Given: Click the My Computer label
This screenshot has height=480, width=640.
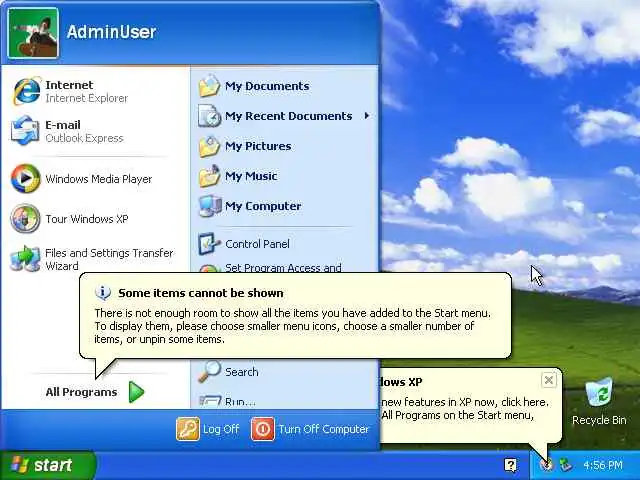Looking at the screenshot, I should click(x=263, y=206).
